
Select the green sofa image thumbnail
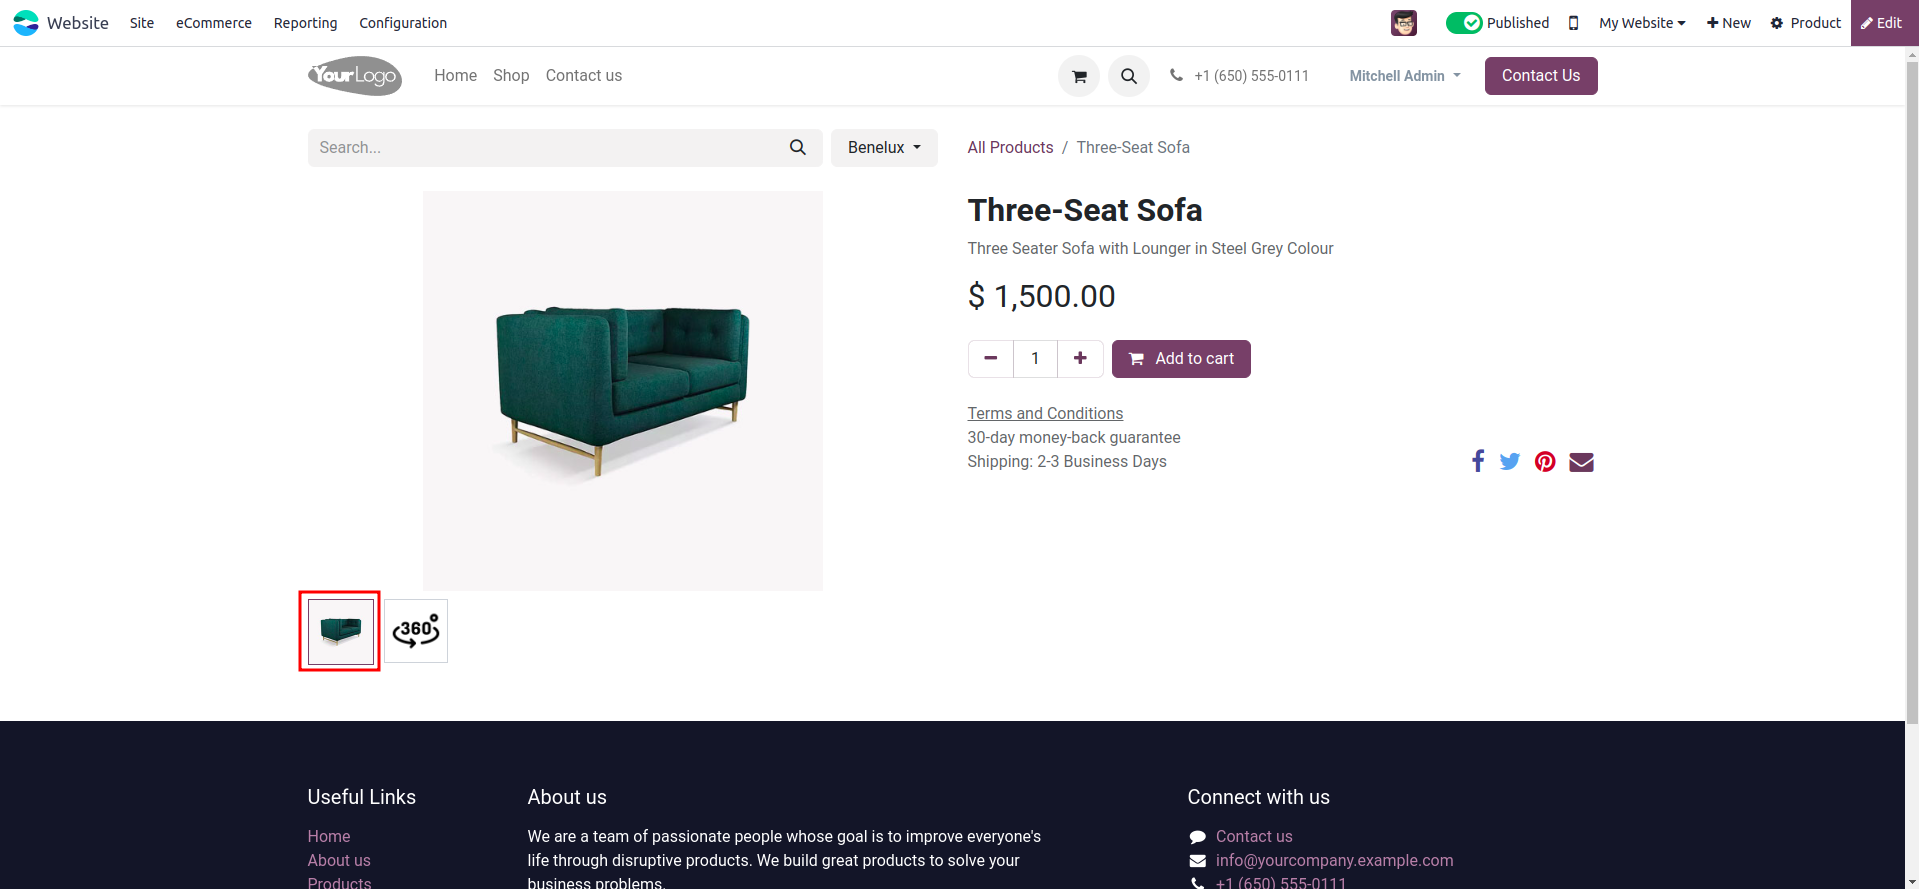coord(340,631)
